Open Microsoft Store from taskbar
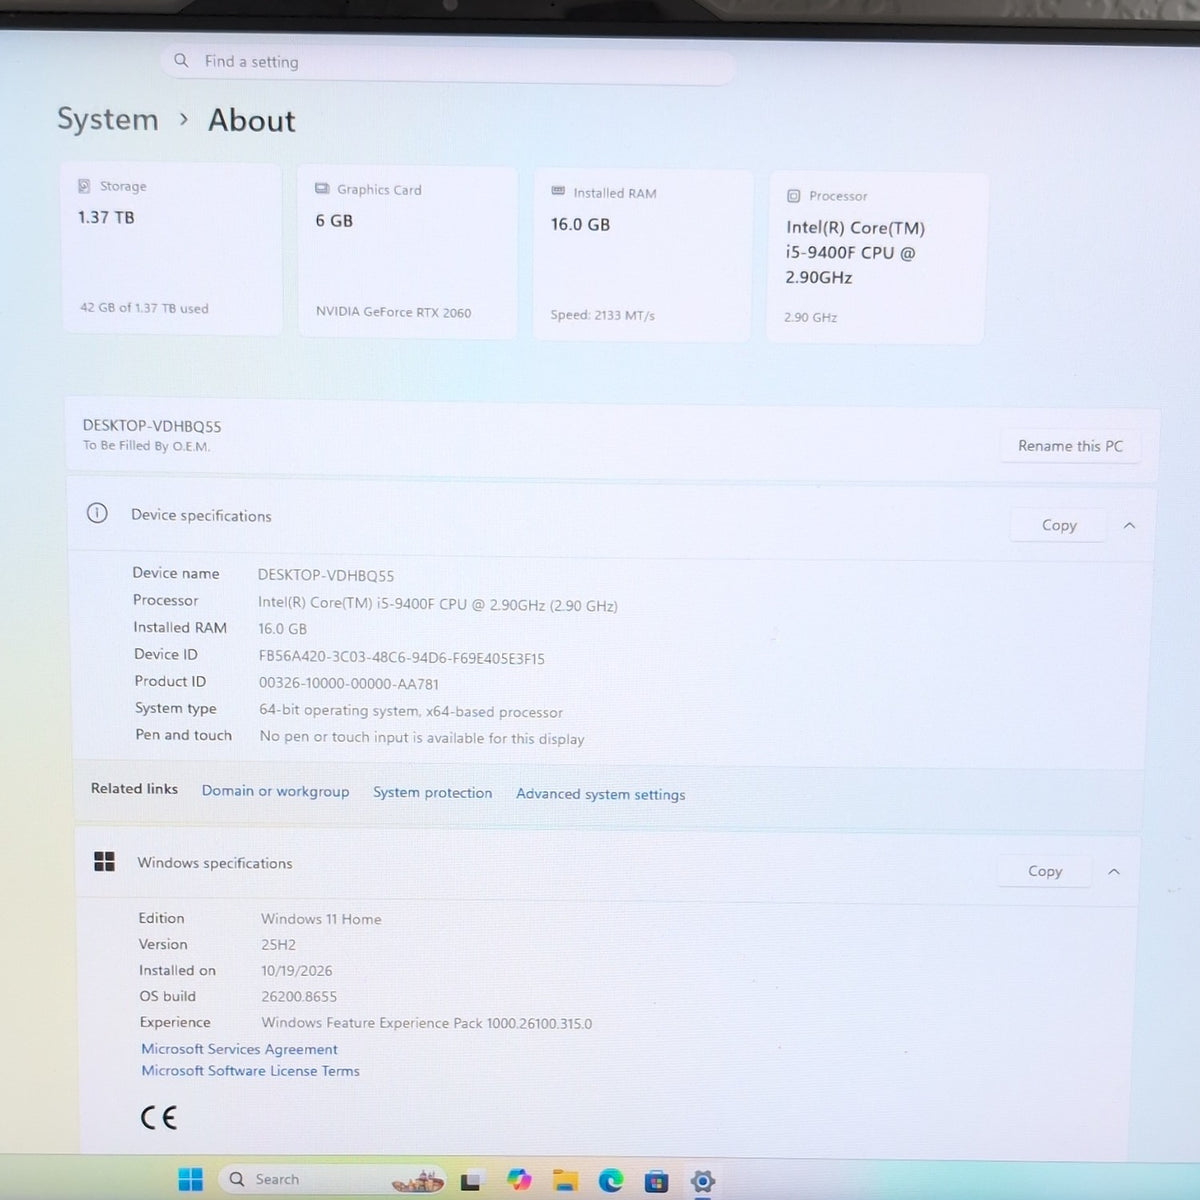Image resolution: width=1200 pixels, height=1200 pixels. click(x=656, y=1182)
